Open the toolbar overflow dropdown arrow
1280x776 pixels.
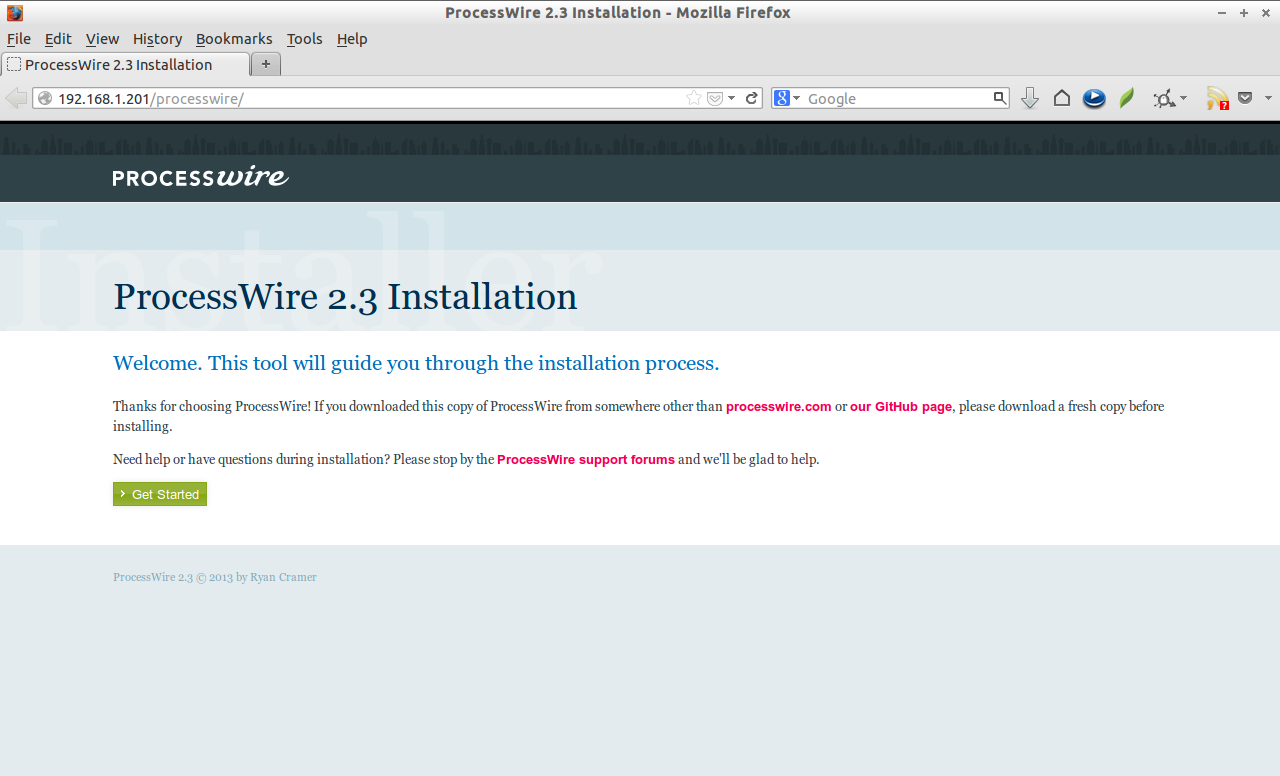point(1268,98)
